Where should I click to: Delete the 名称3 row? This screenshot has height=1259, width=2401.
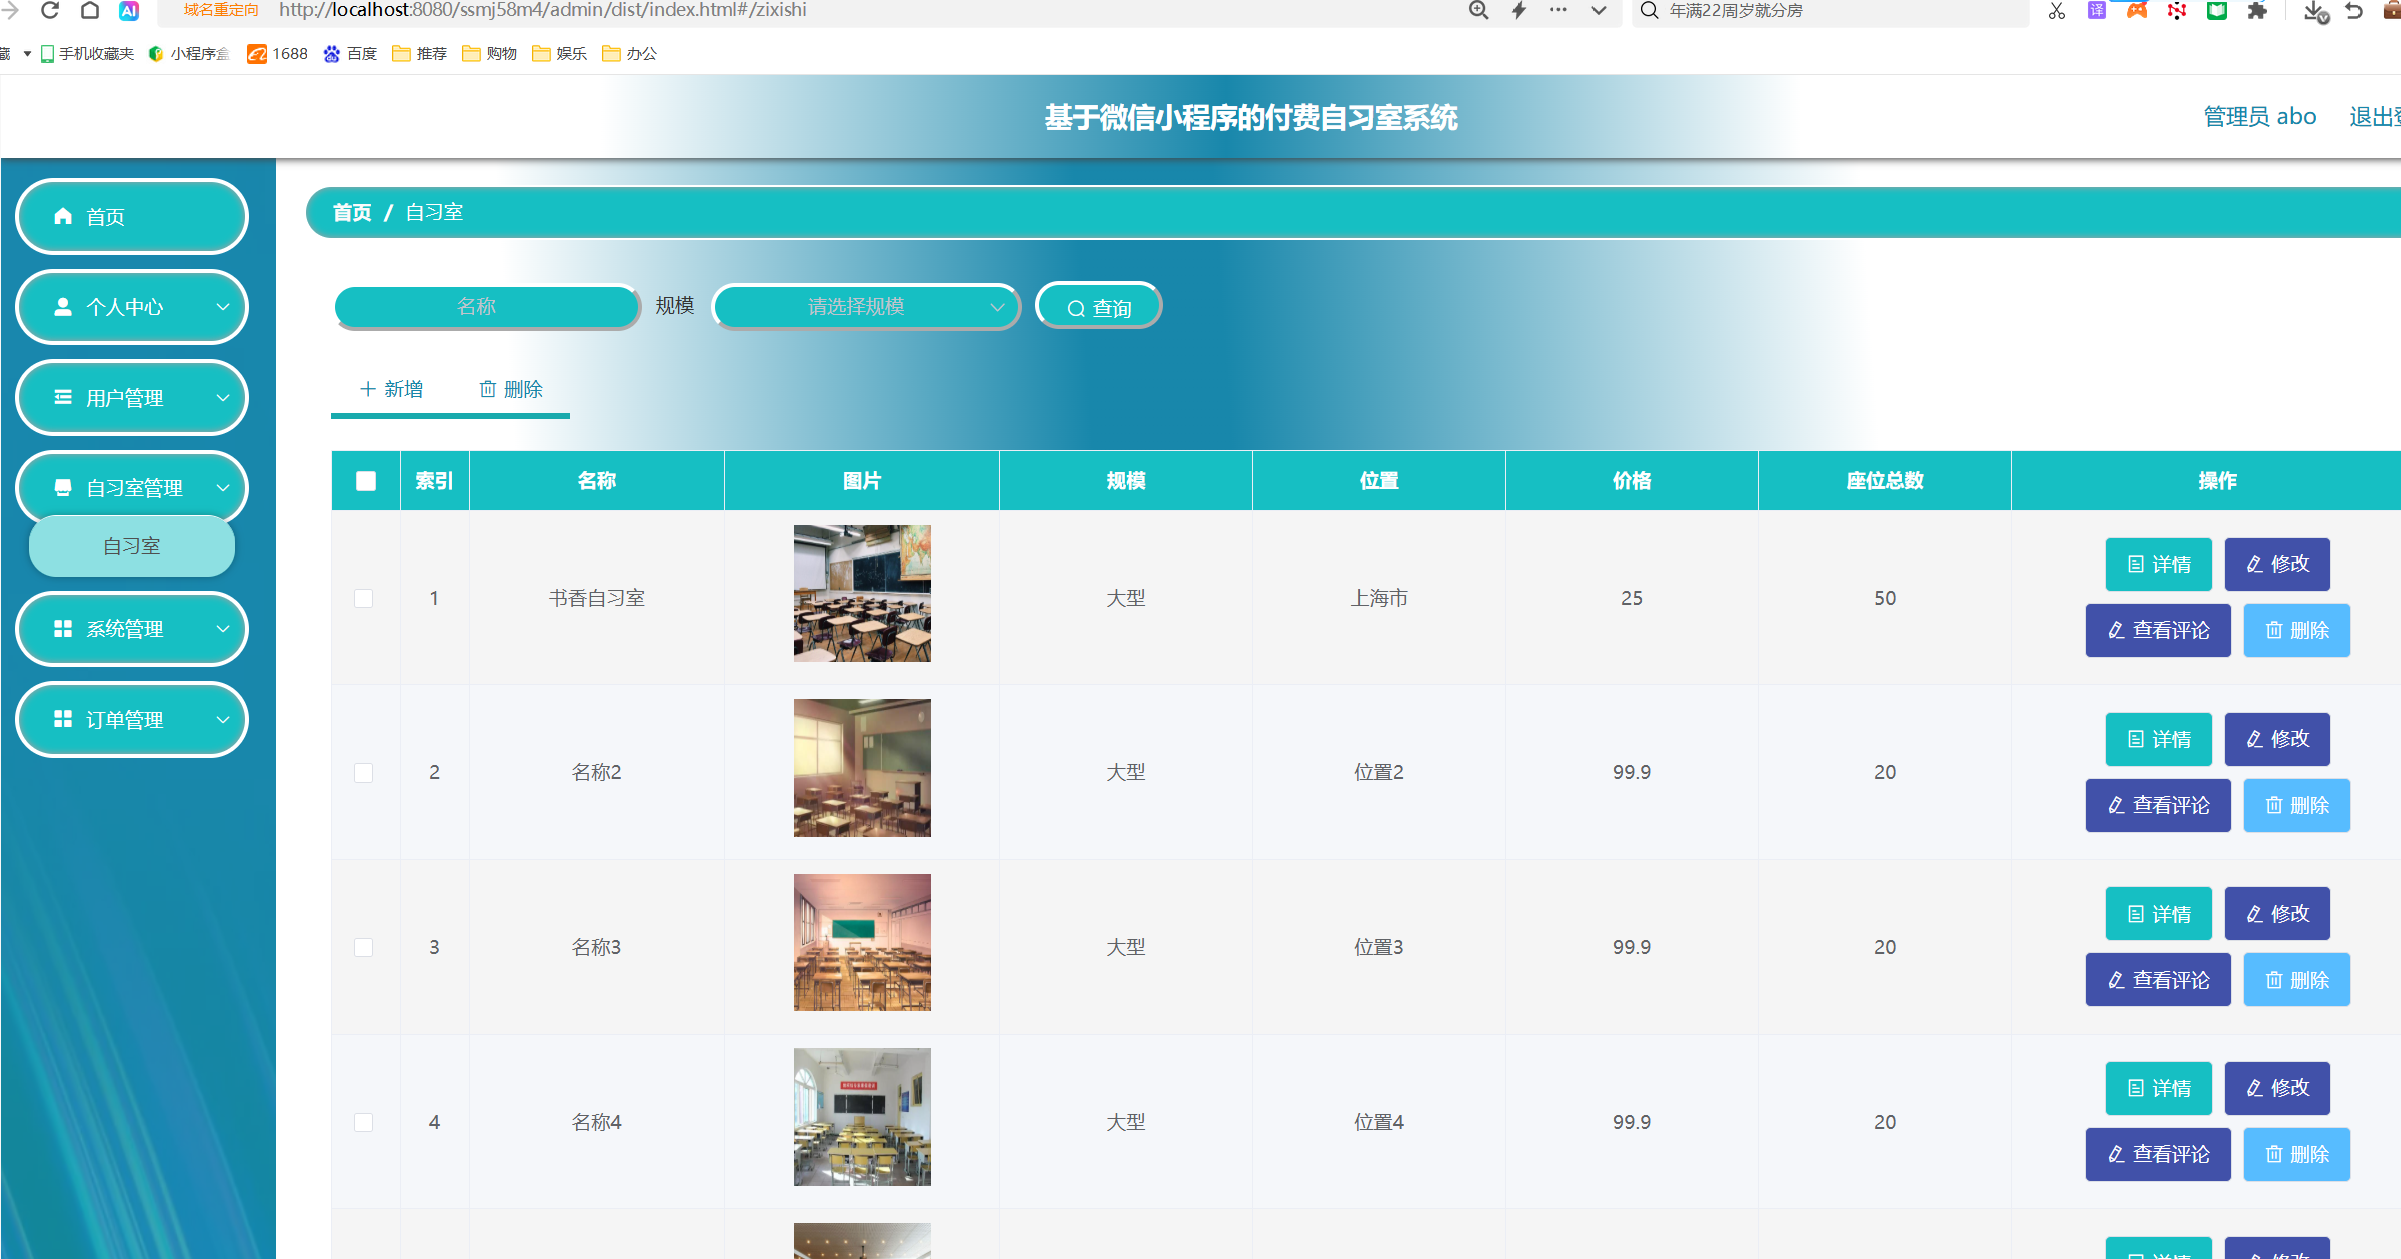2296,980
